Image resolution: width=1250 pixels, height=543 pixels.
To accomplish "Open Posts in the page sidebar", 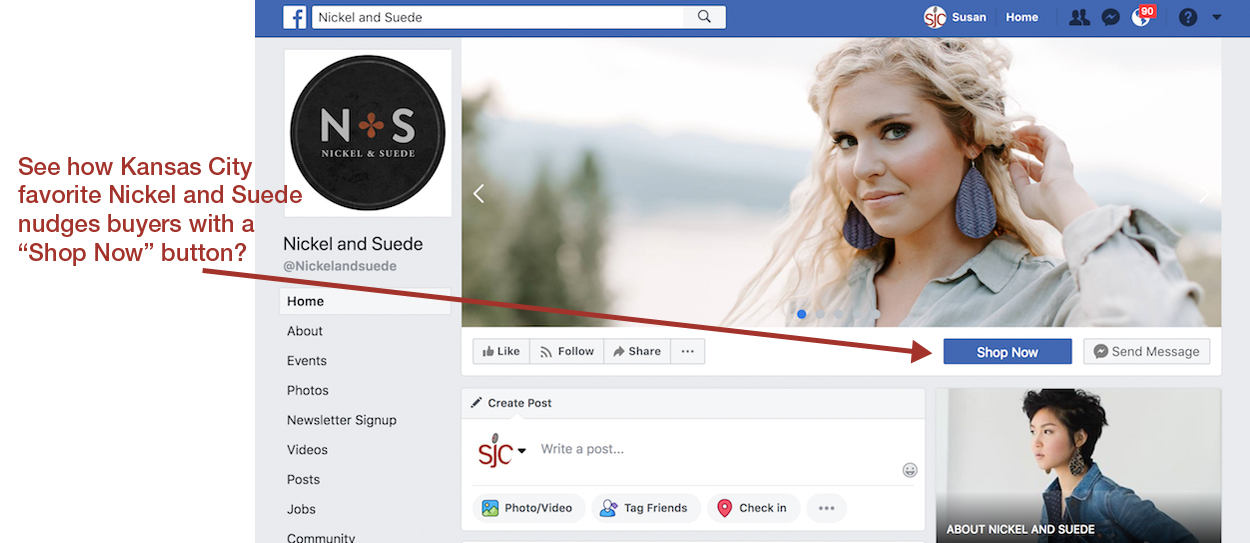I will 304,479.
